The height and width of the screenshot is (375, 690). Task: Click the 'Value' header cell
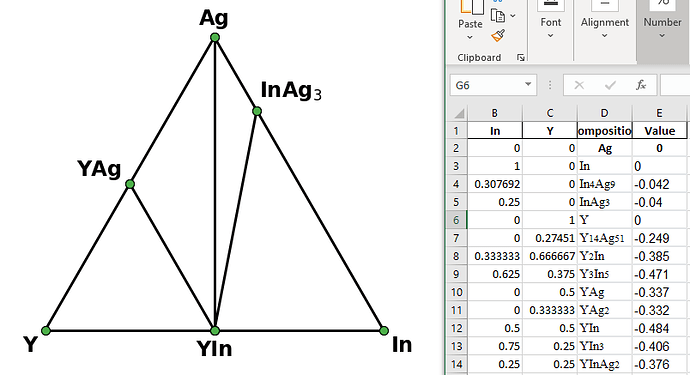pos(659,131)
